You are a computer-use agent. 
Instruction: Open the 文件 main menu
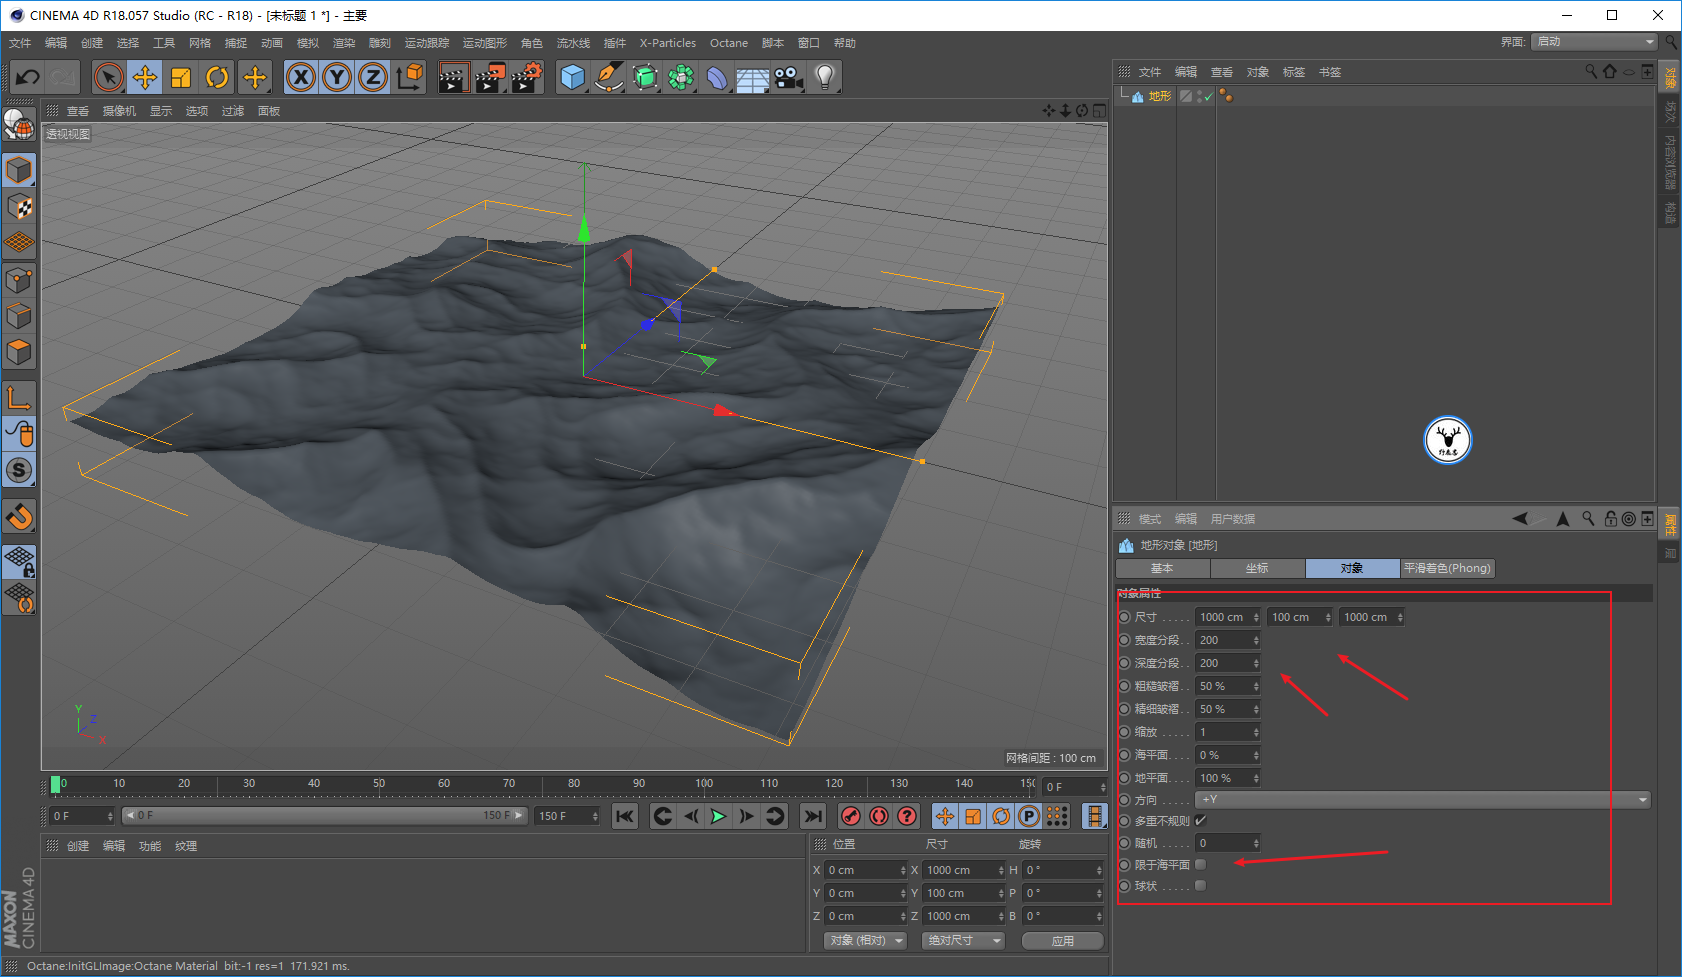coord(20,43)
